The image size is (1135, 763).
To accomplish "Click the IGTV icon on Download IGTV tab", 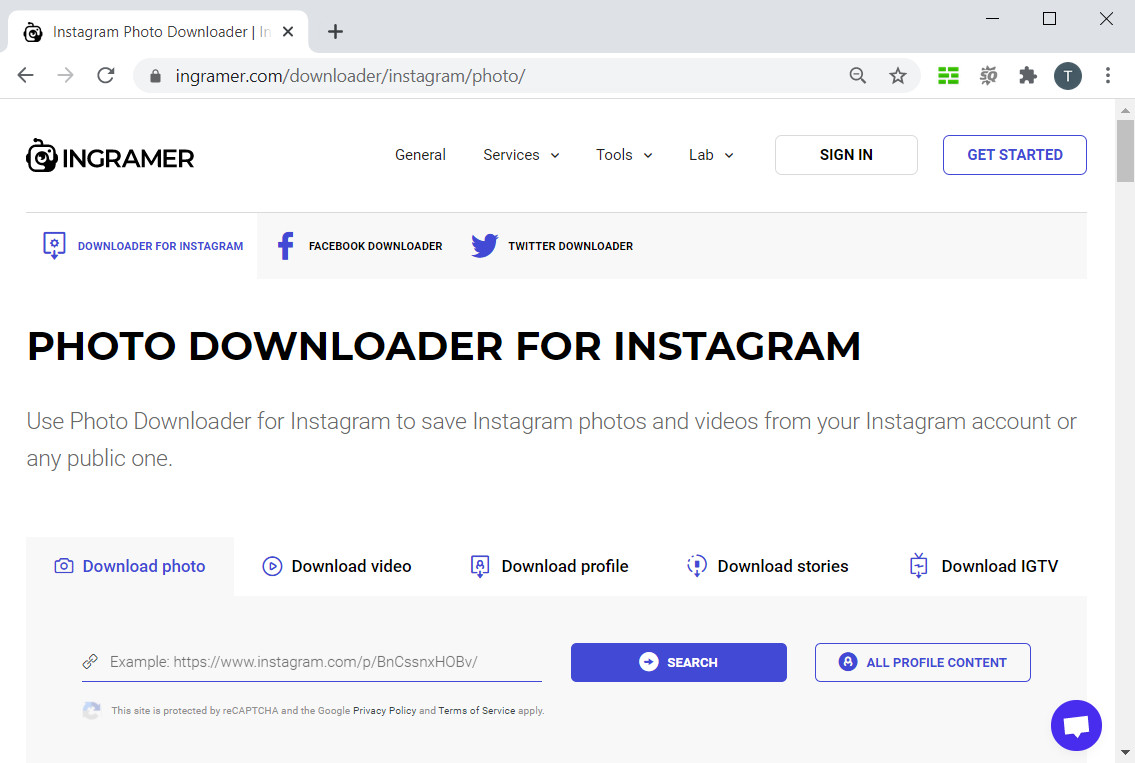I will [x=918, y=565].
